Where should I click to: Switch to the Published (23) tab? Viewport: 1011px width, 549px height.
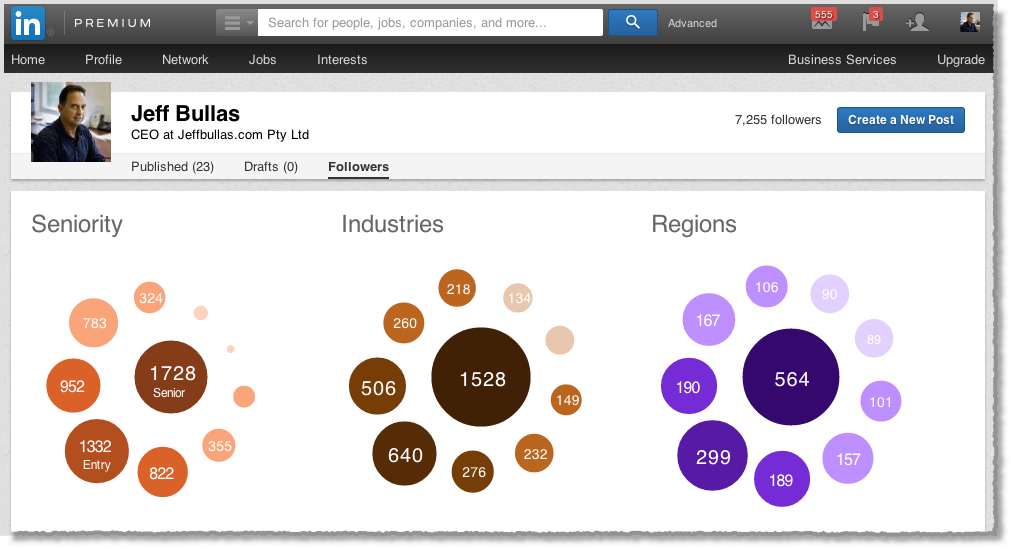[x=172, y=166]
